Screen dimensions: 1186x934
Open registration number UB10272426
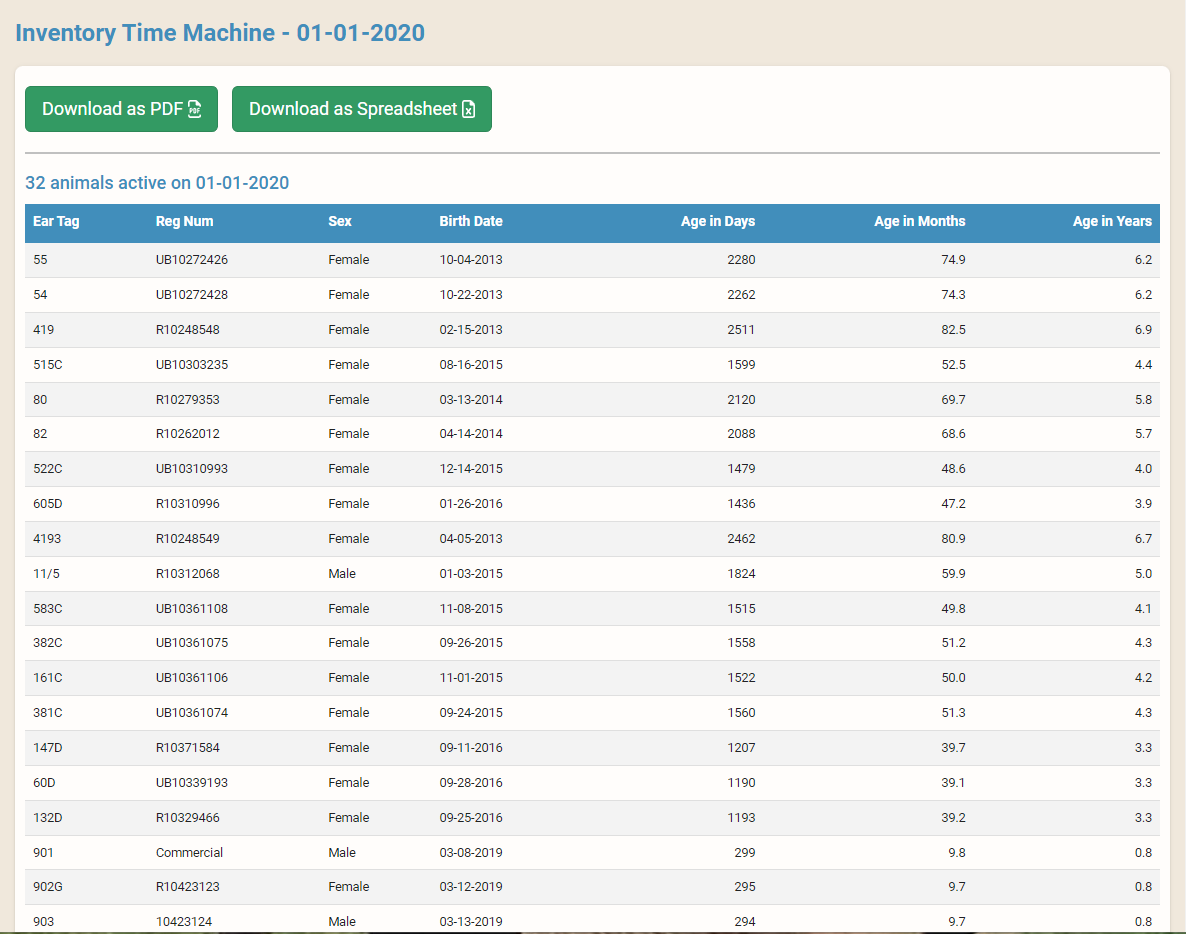point(192,259)
